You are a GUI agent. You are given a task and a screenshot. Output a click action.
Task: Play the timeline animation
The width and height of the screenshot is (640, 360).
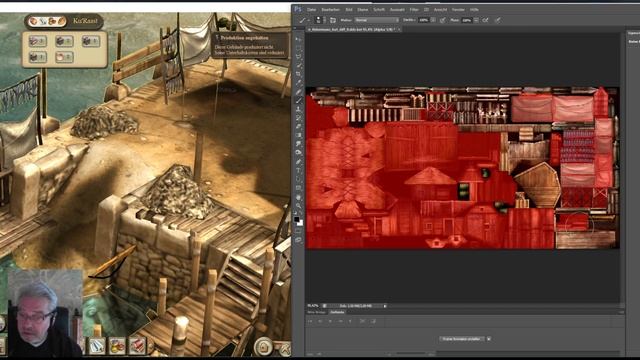pyautogui.click(x=330, y=321)
